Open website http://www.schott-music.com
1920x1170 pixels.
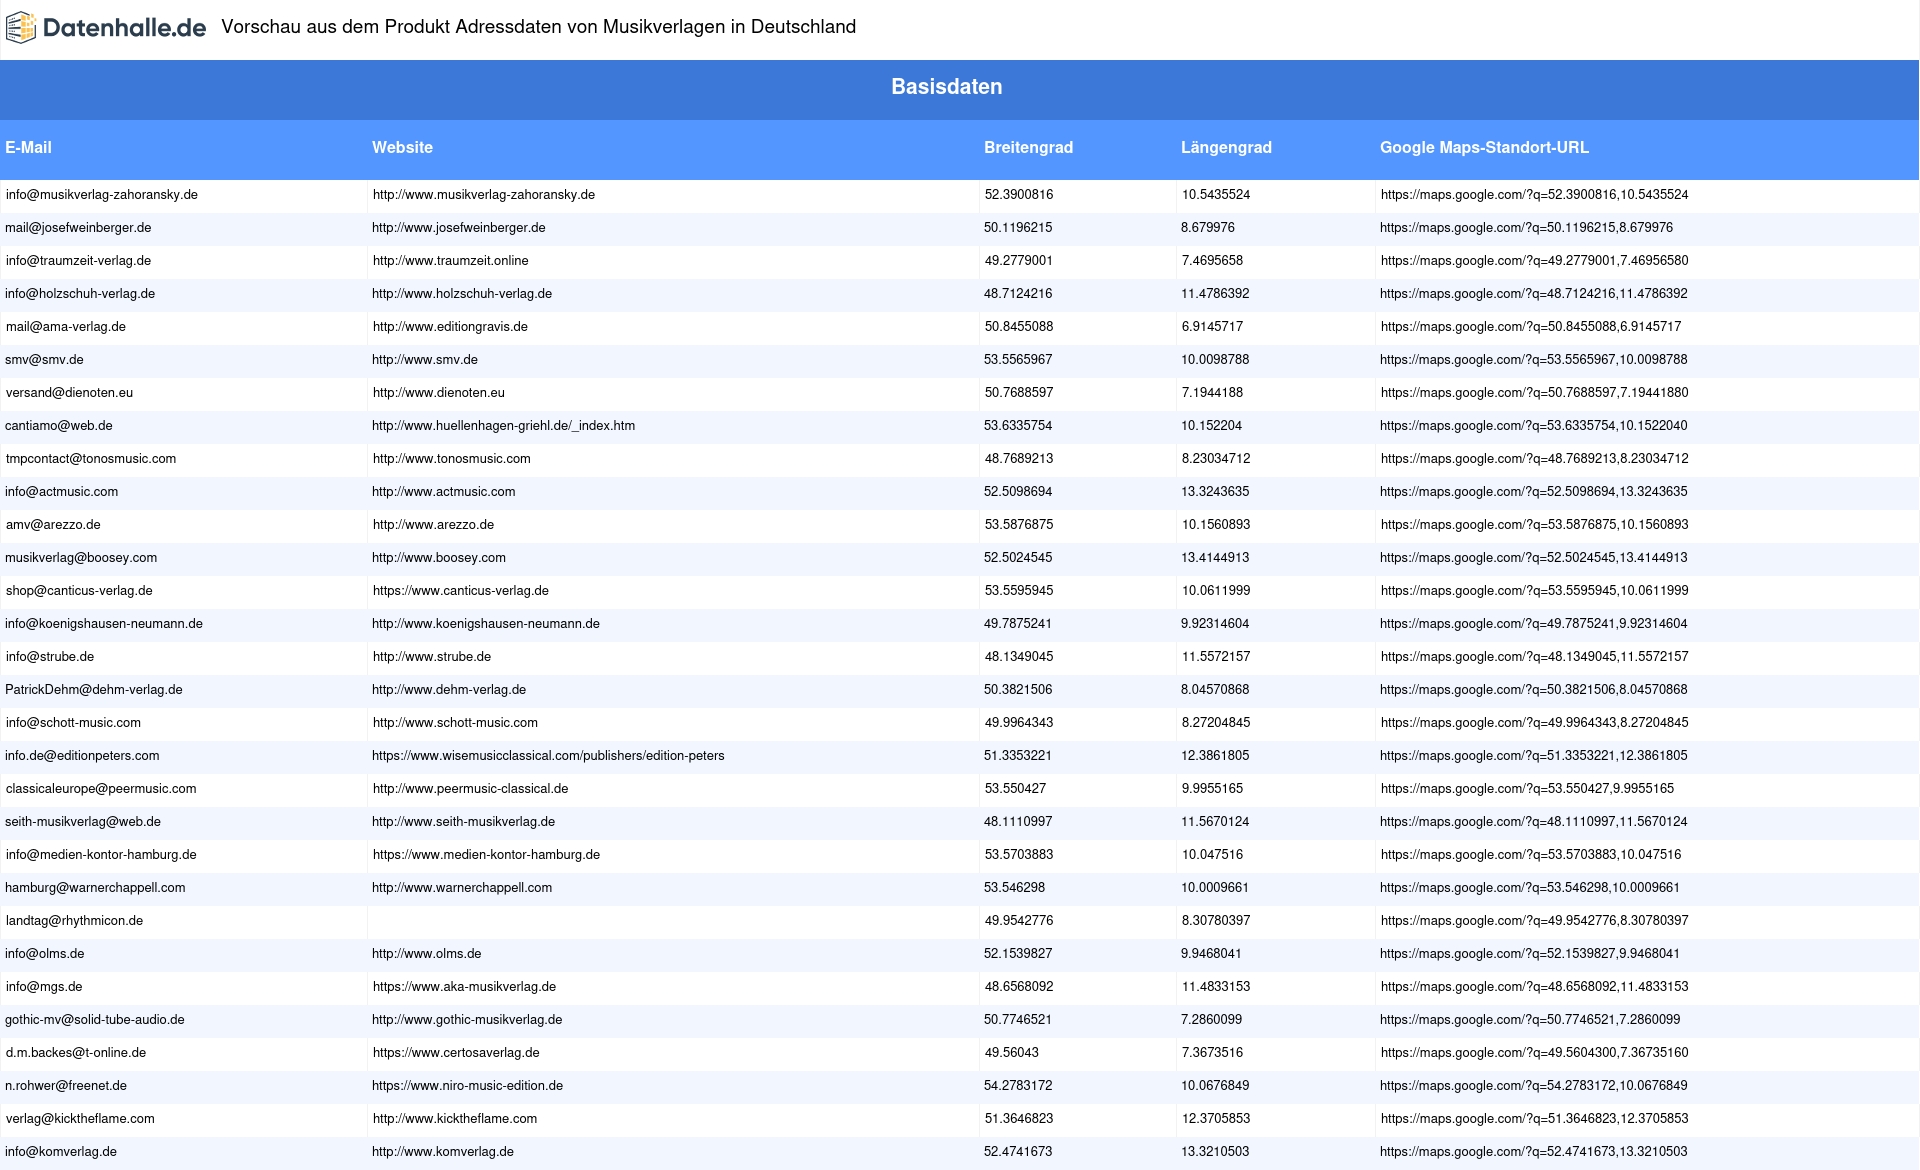pos(455,723)
